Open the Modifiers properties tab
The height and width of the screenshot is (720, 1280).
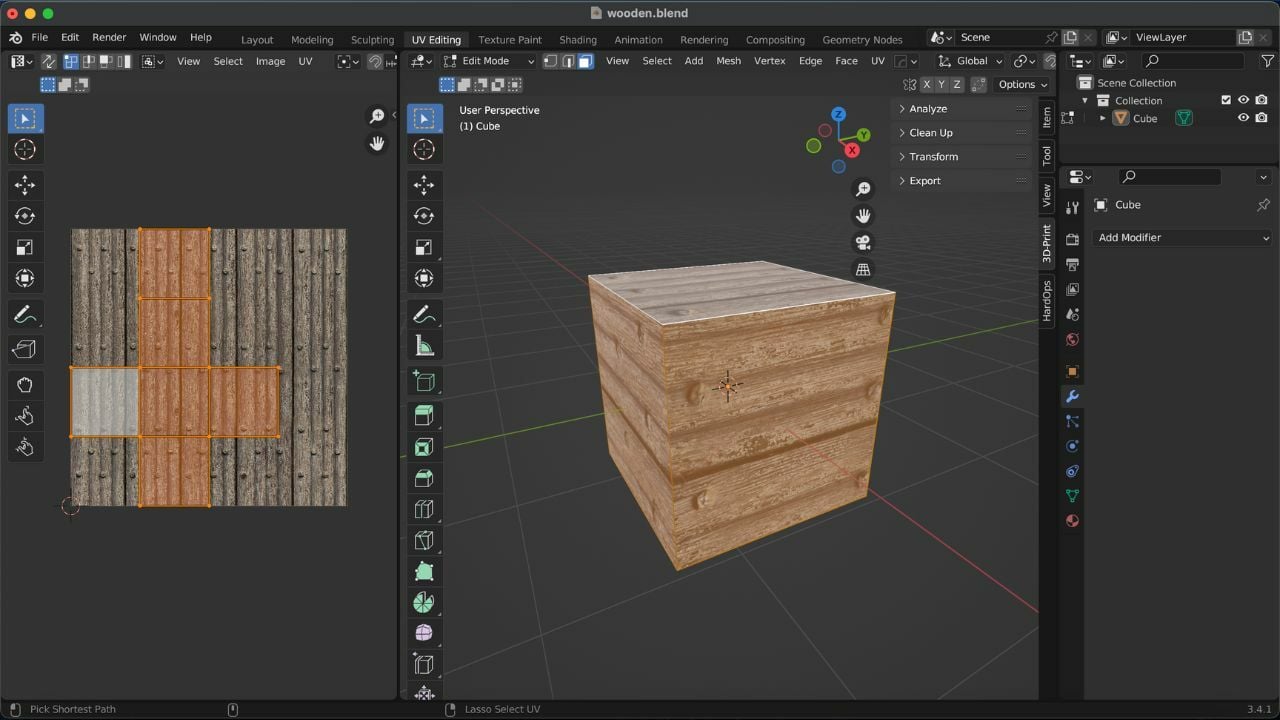(x=1072, y=397)
